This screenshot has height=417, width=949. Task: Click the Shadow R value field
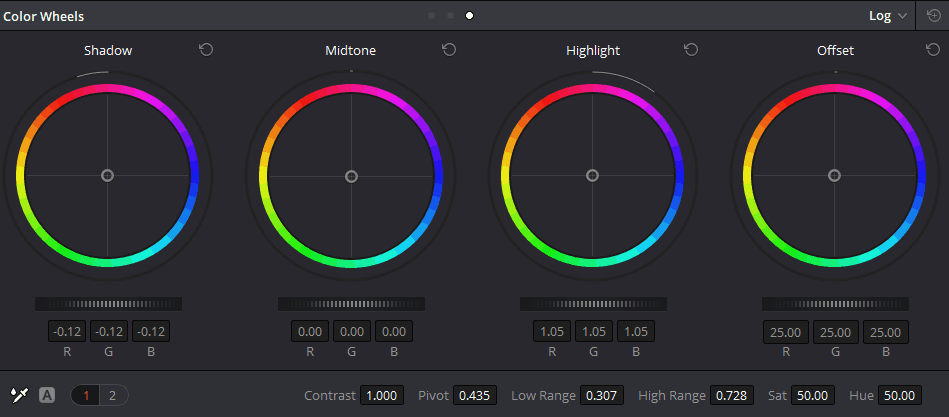tap(67, 332)
